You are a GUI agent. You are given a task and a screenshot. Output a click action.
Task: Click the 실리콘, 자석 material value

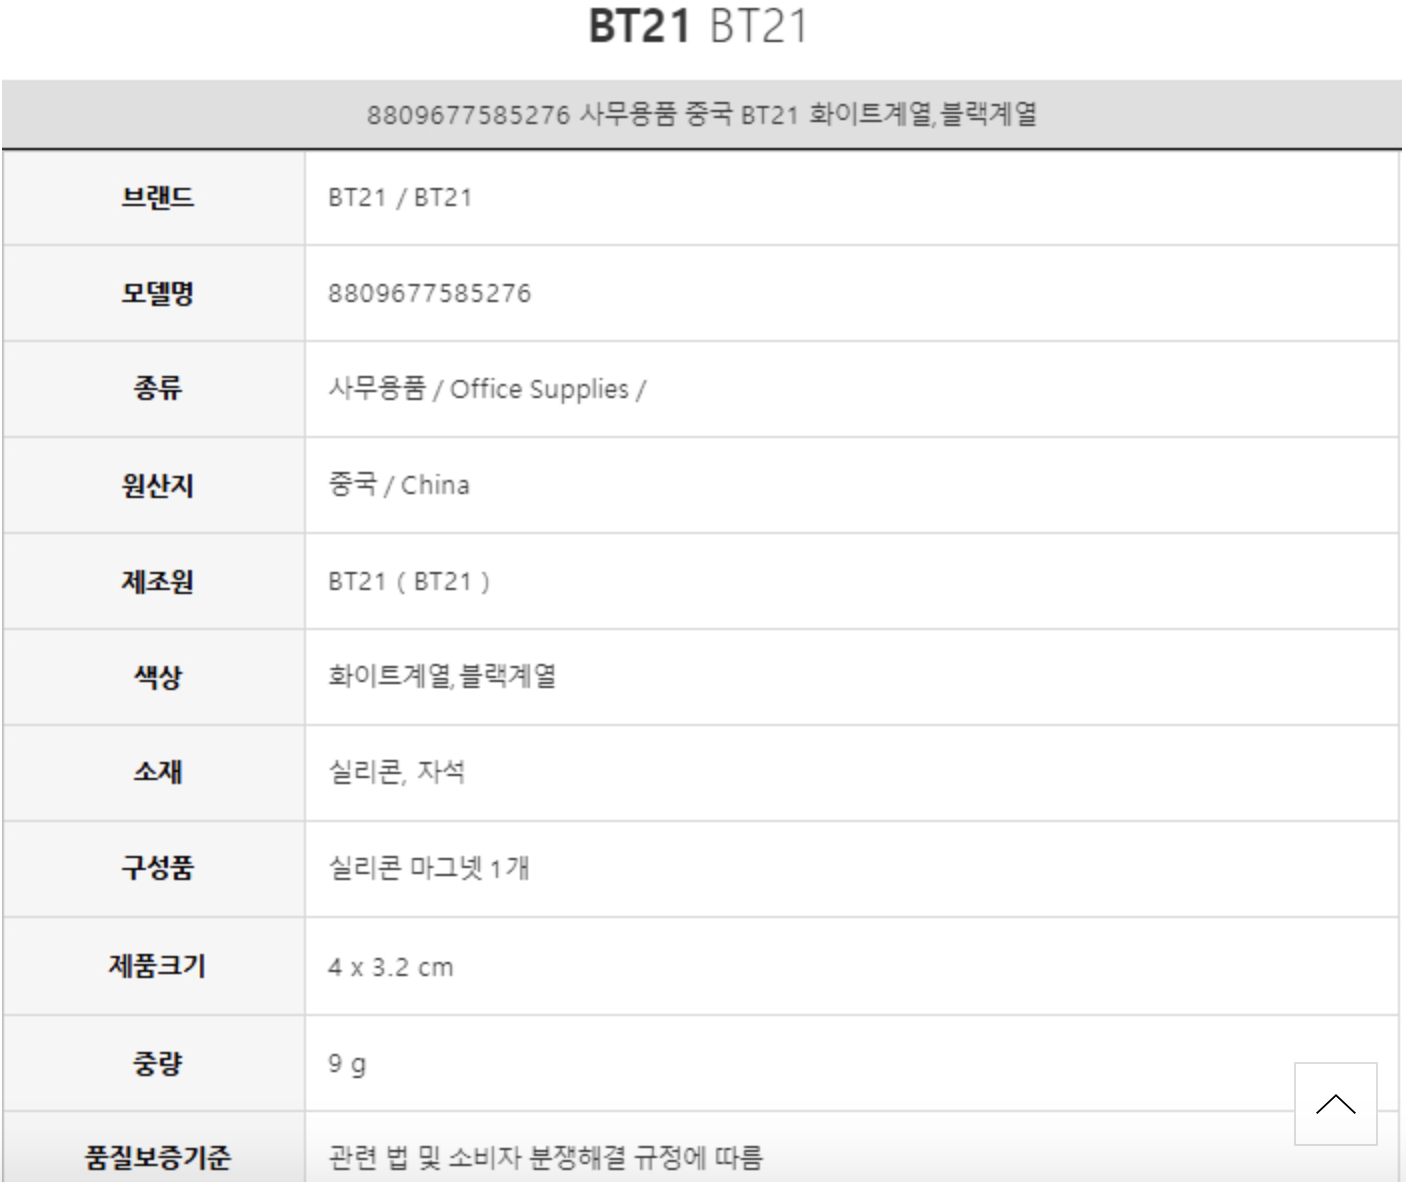[396, 772]
